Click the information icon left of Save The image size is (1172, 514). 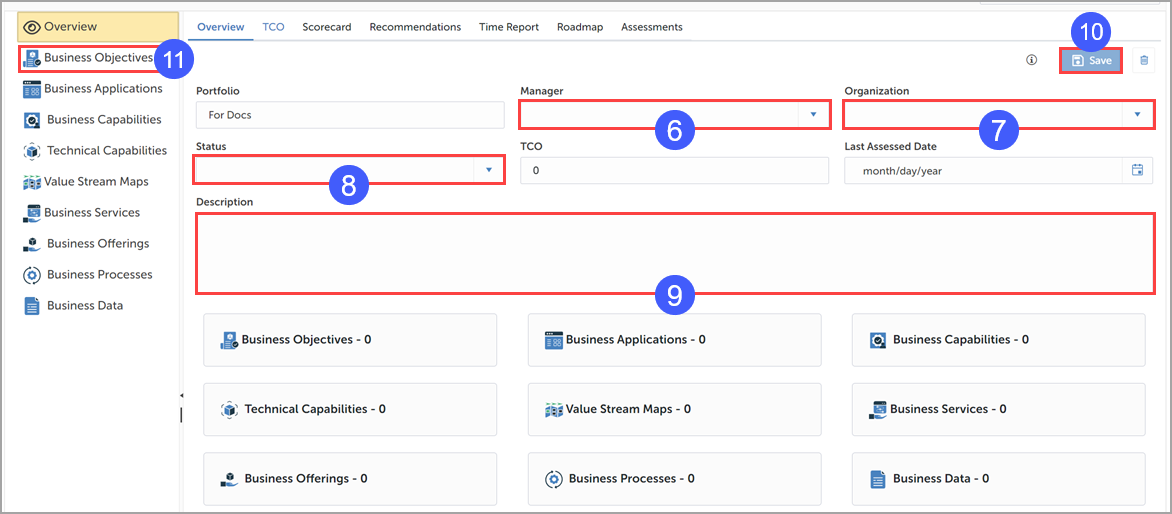(x=1031, y=60)
